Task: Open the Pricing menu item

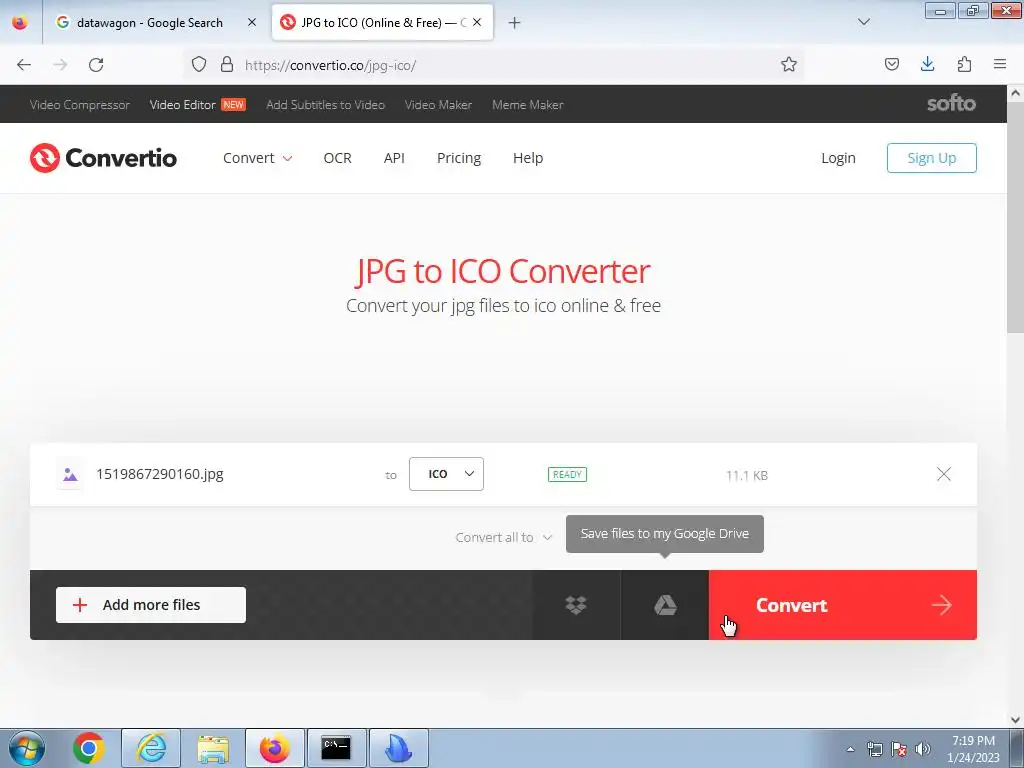Action: tap(458, 158)
